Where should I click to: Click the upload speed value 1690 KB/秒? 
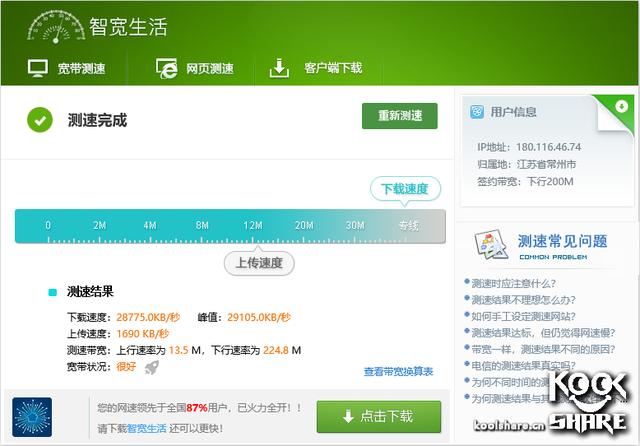pyautogui.click(x=142, y=334)
